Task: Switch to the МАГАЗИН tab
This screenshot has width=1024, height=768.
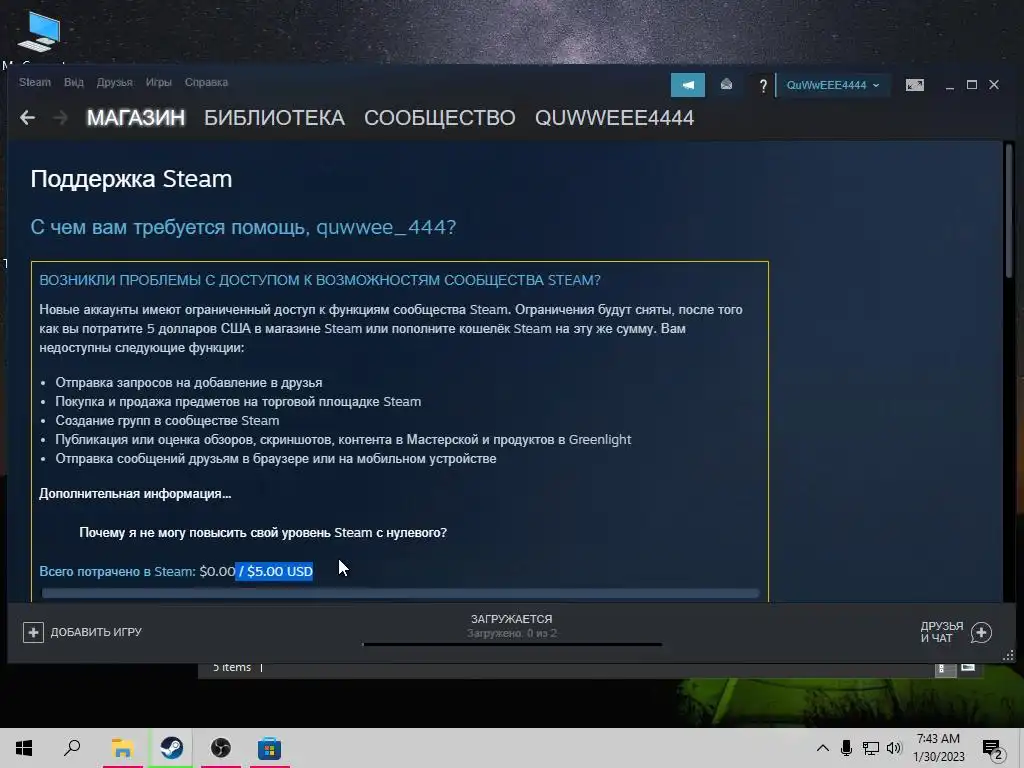Action: pos(136,118)
